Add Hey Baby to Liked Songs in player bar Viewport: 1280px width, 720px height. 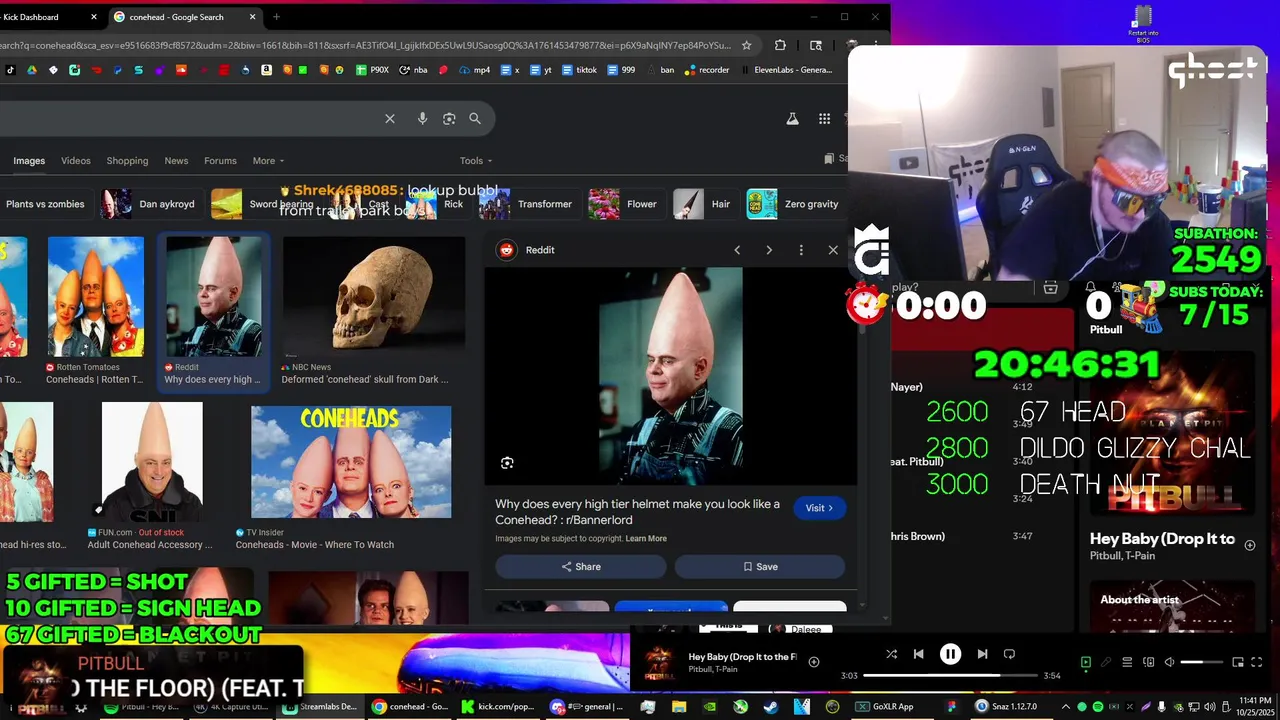tap(814, 662)
